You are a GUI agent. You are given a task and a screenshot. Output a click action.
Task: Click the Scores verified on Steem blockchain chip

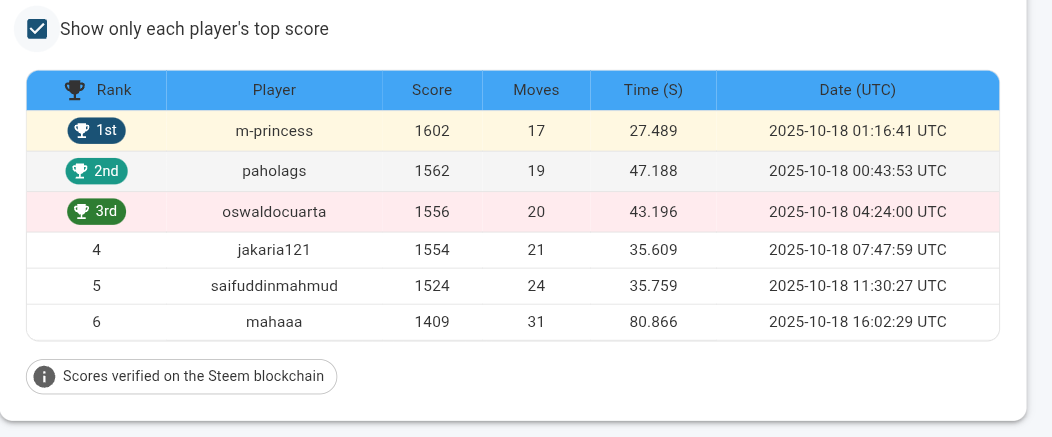(181, 377)
